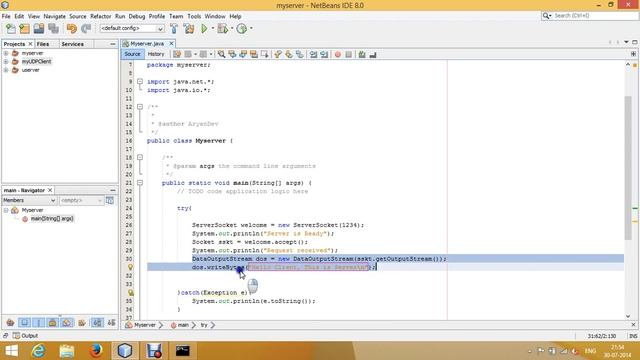Click the Build Project hammer icon
640x360 pixels.
[x=174, y=29]
